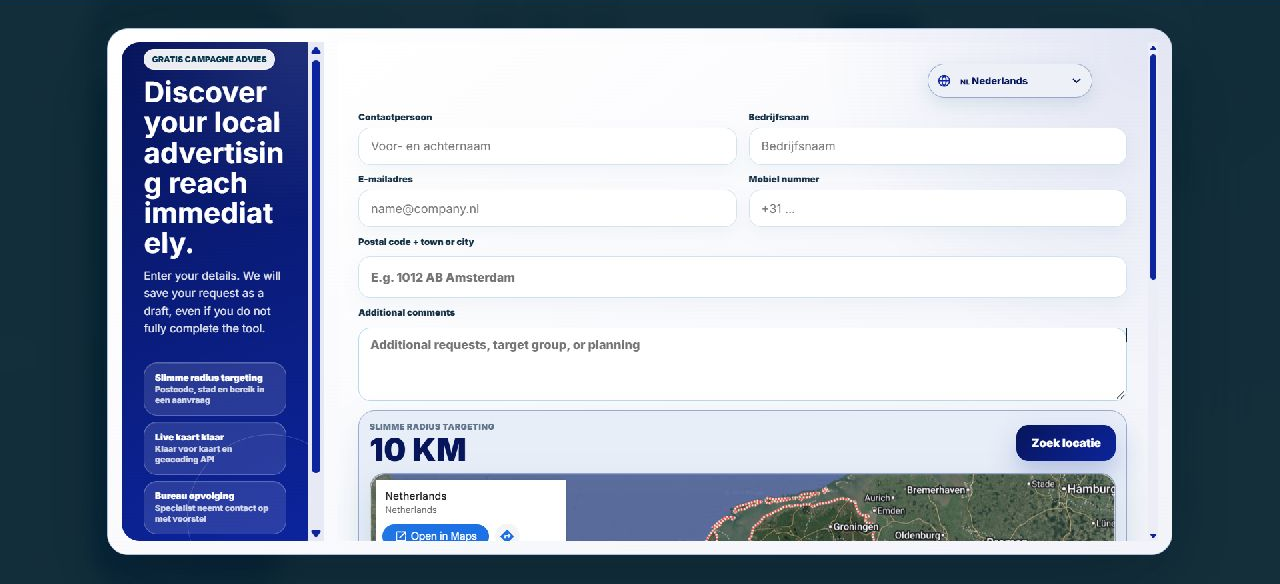Screen dimensions: 1280x584
Task: Click the Stade label on the map
Action: (1043, 484)
